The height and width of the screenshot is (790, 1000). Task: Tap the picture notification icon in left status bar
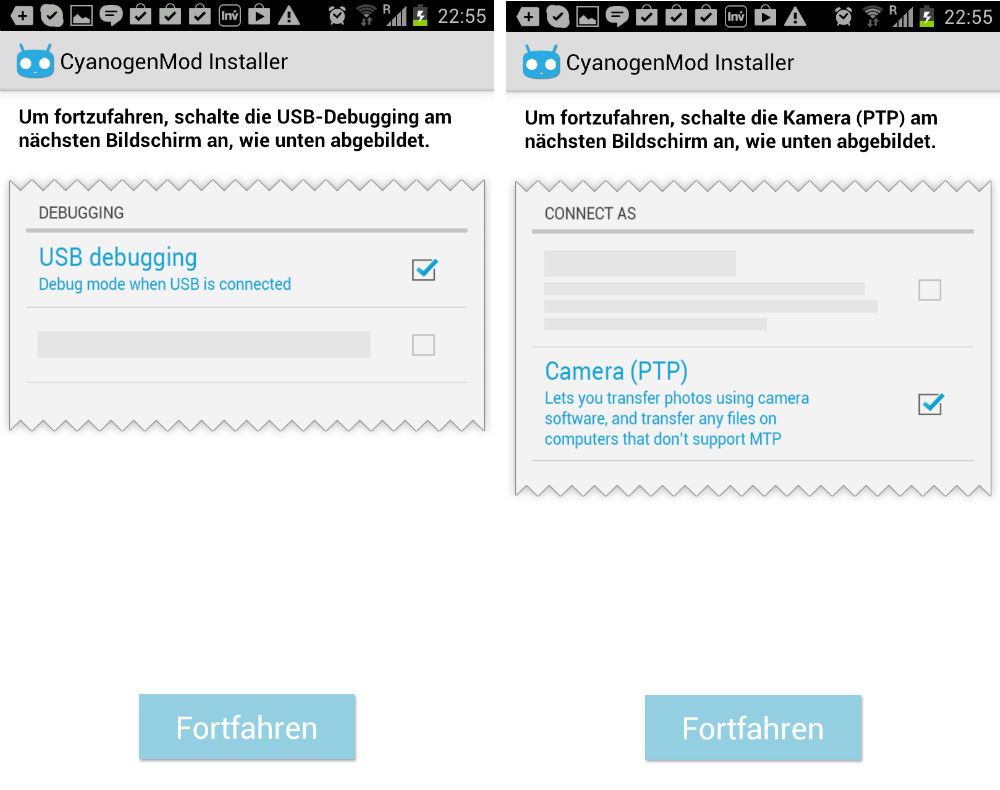click(x=81, y=15)
